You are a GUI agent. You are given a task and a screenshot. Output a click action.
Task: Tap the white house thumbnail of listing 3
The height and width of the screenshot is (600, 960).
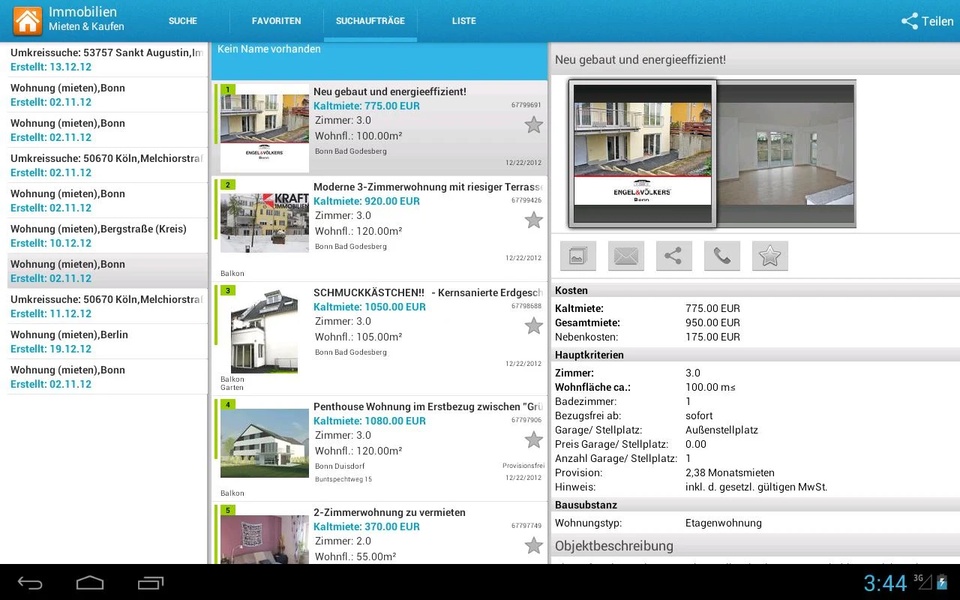point(264,331)
